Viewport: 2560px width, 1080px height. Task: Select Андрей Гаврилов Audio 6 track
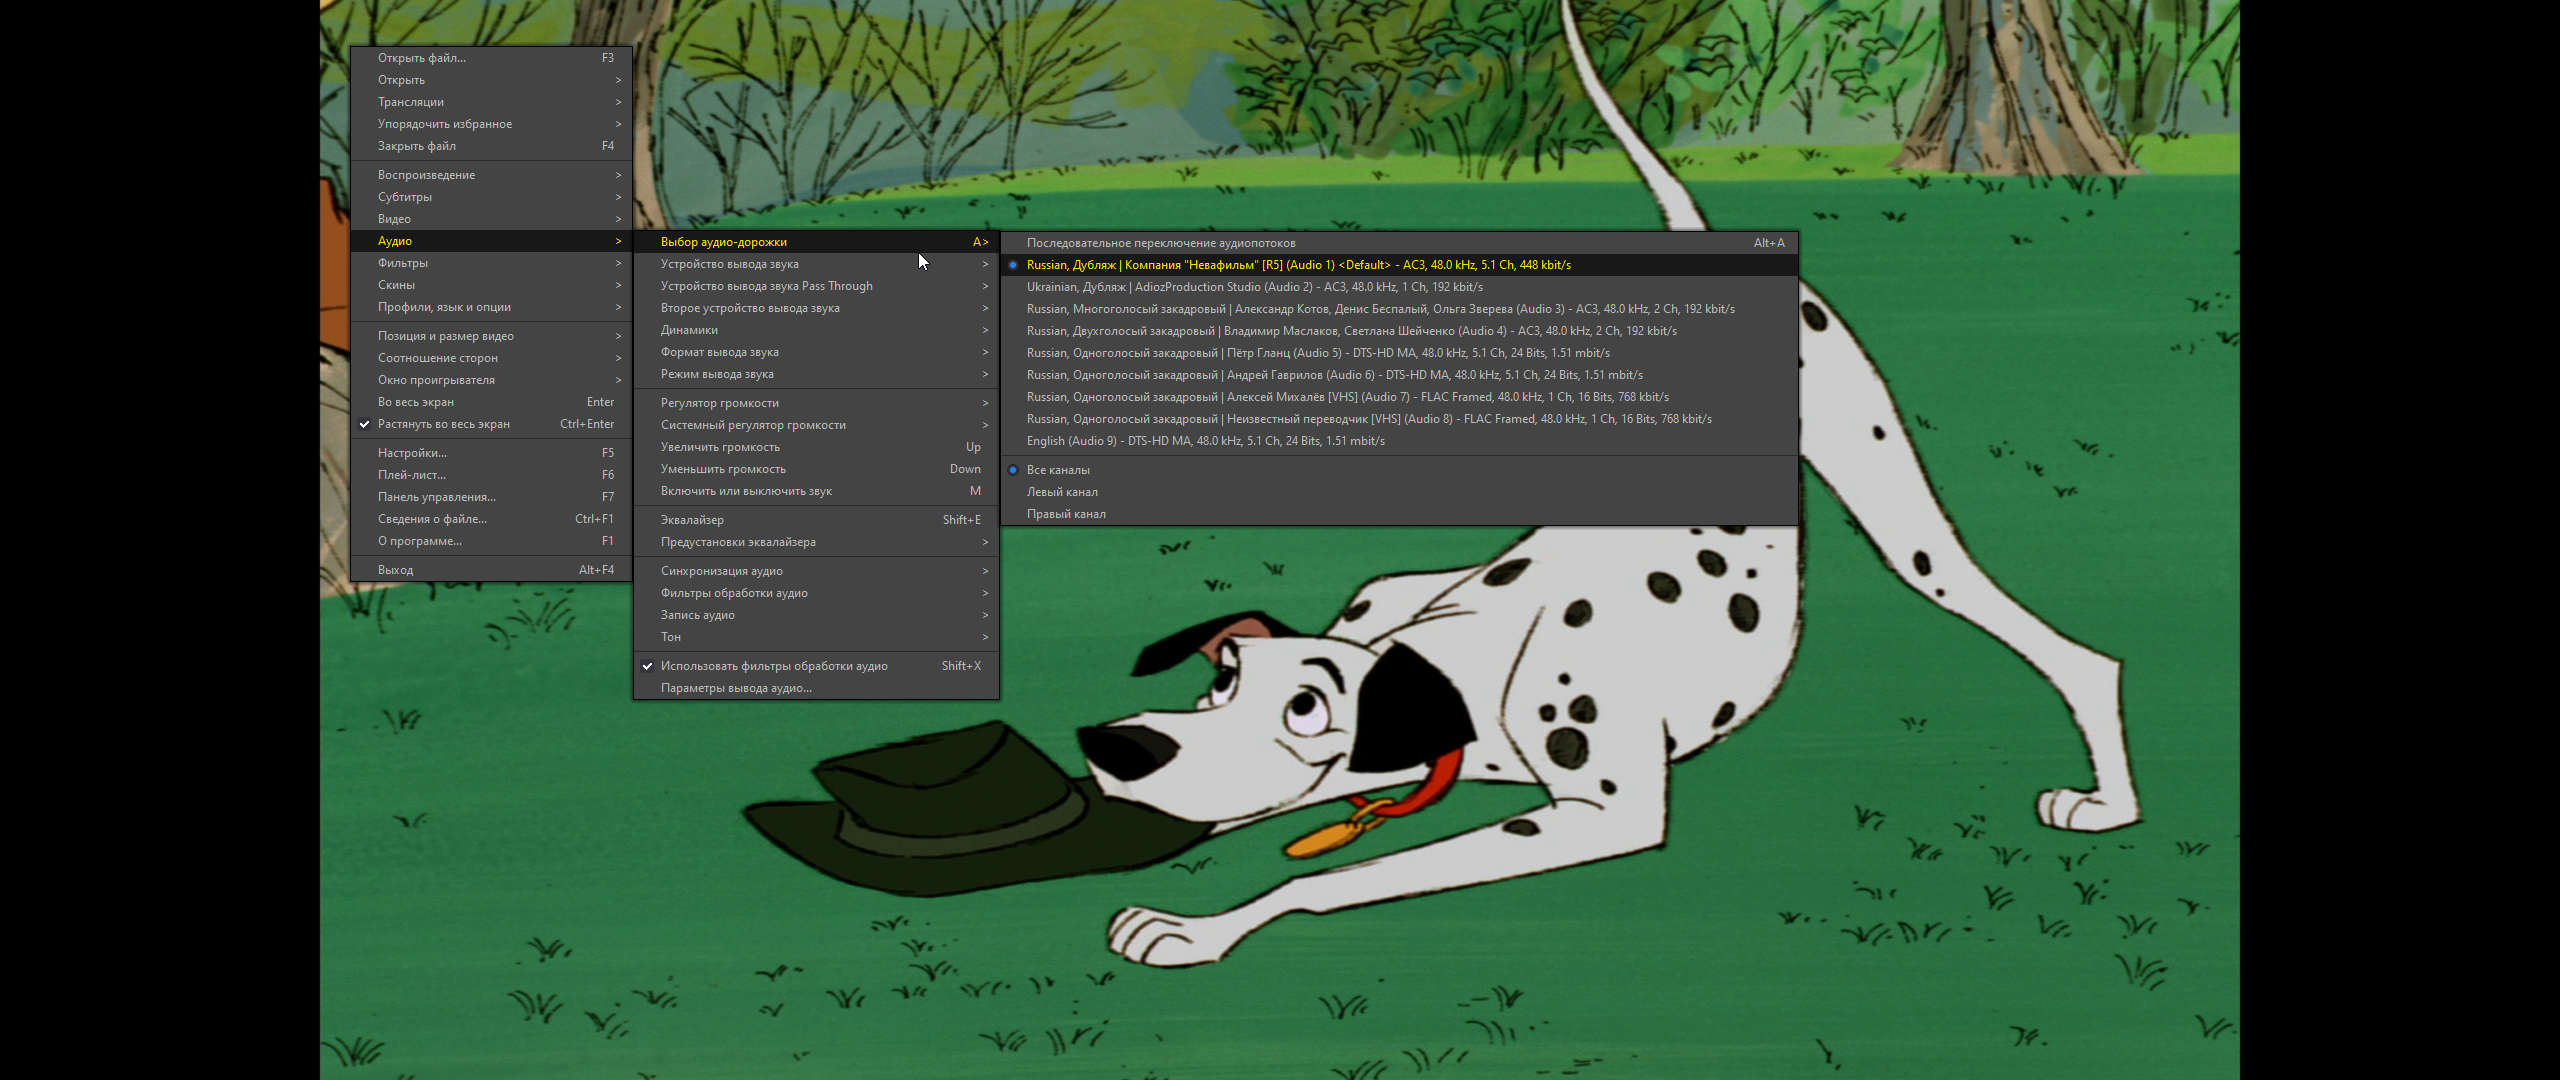[1399, 375]
